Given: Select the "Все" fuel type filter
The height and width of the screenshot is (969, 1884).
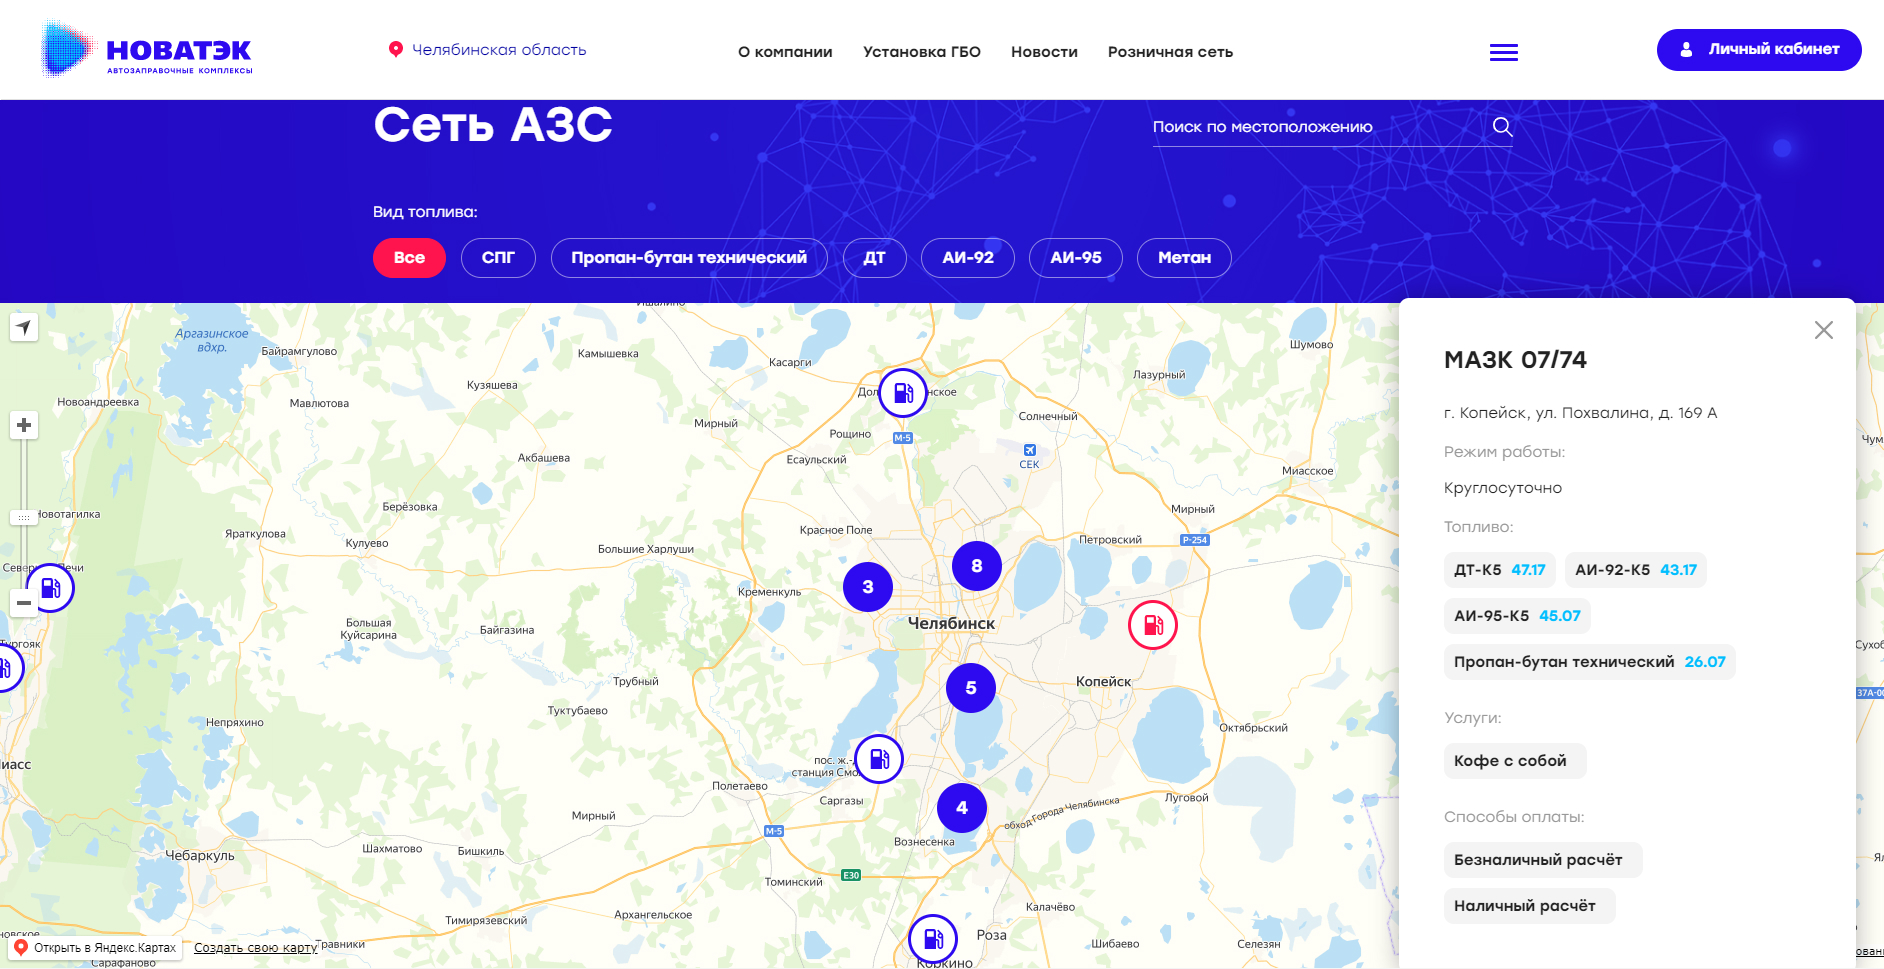Looking at the screenshot, I should point(409,258).
